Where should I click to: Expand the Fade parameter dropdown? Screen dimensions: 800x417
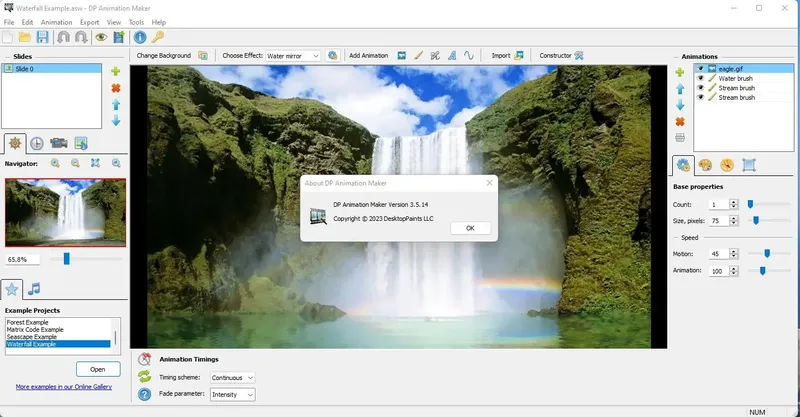[x=232, y=395]
